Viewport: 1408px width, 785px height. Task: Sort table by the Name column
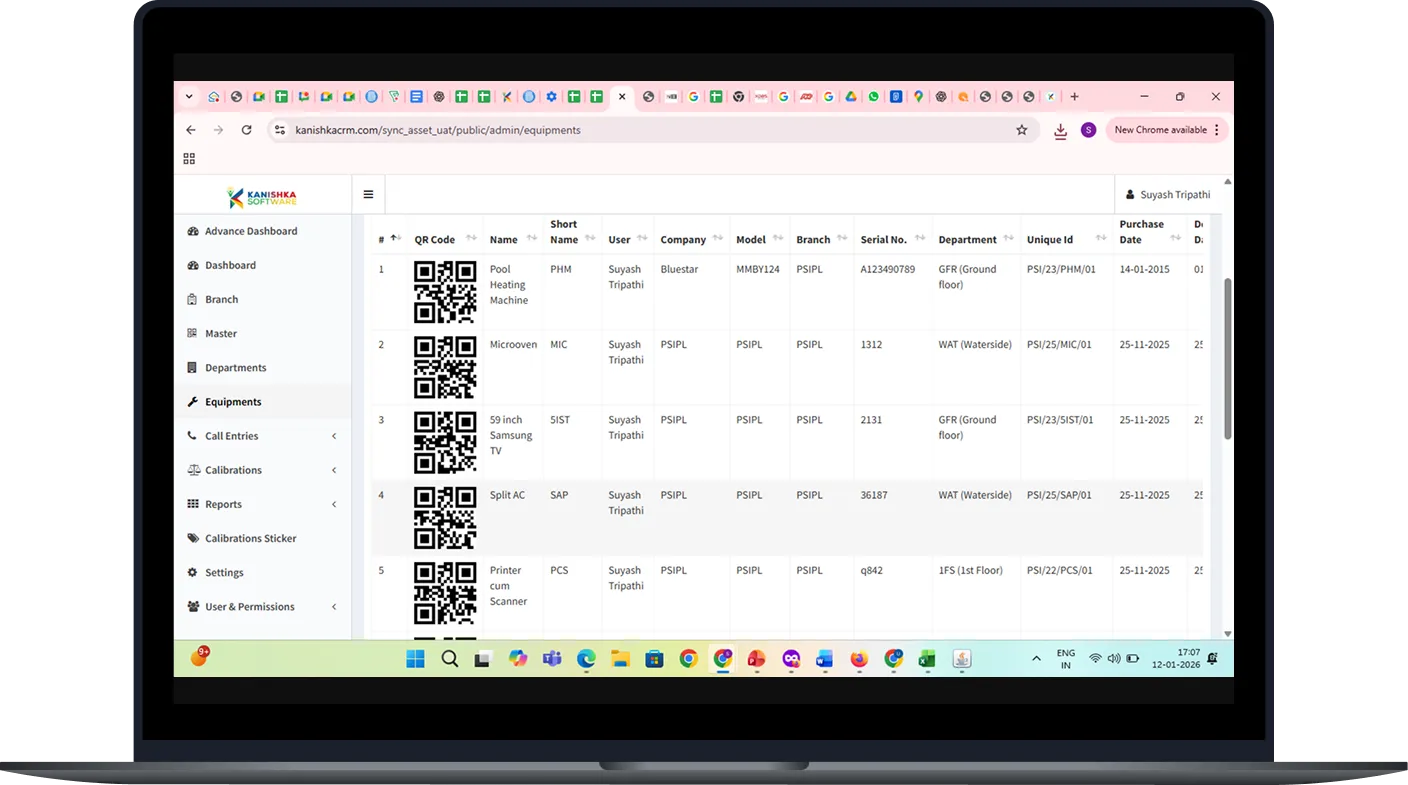(x=513, y=239)
